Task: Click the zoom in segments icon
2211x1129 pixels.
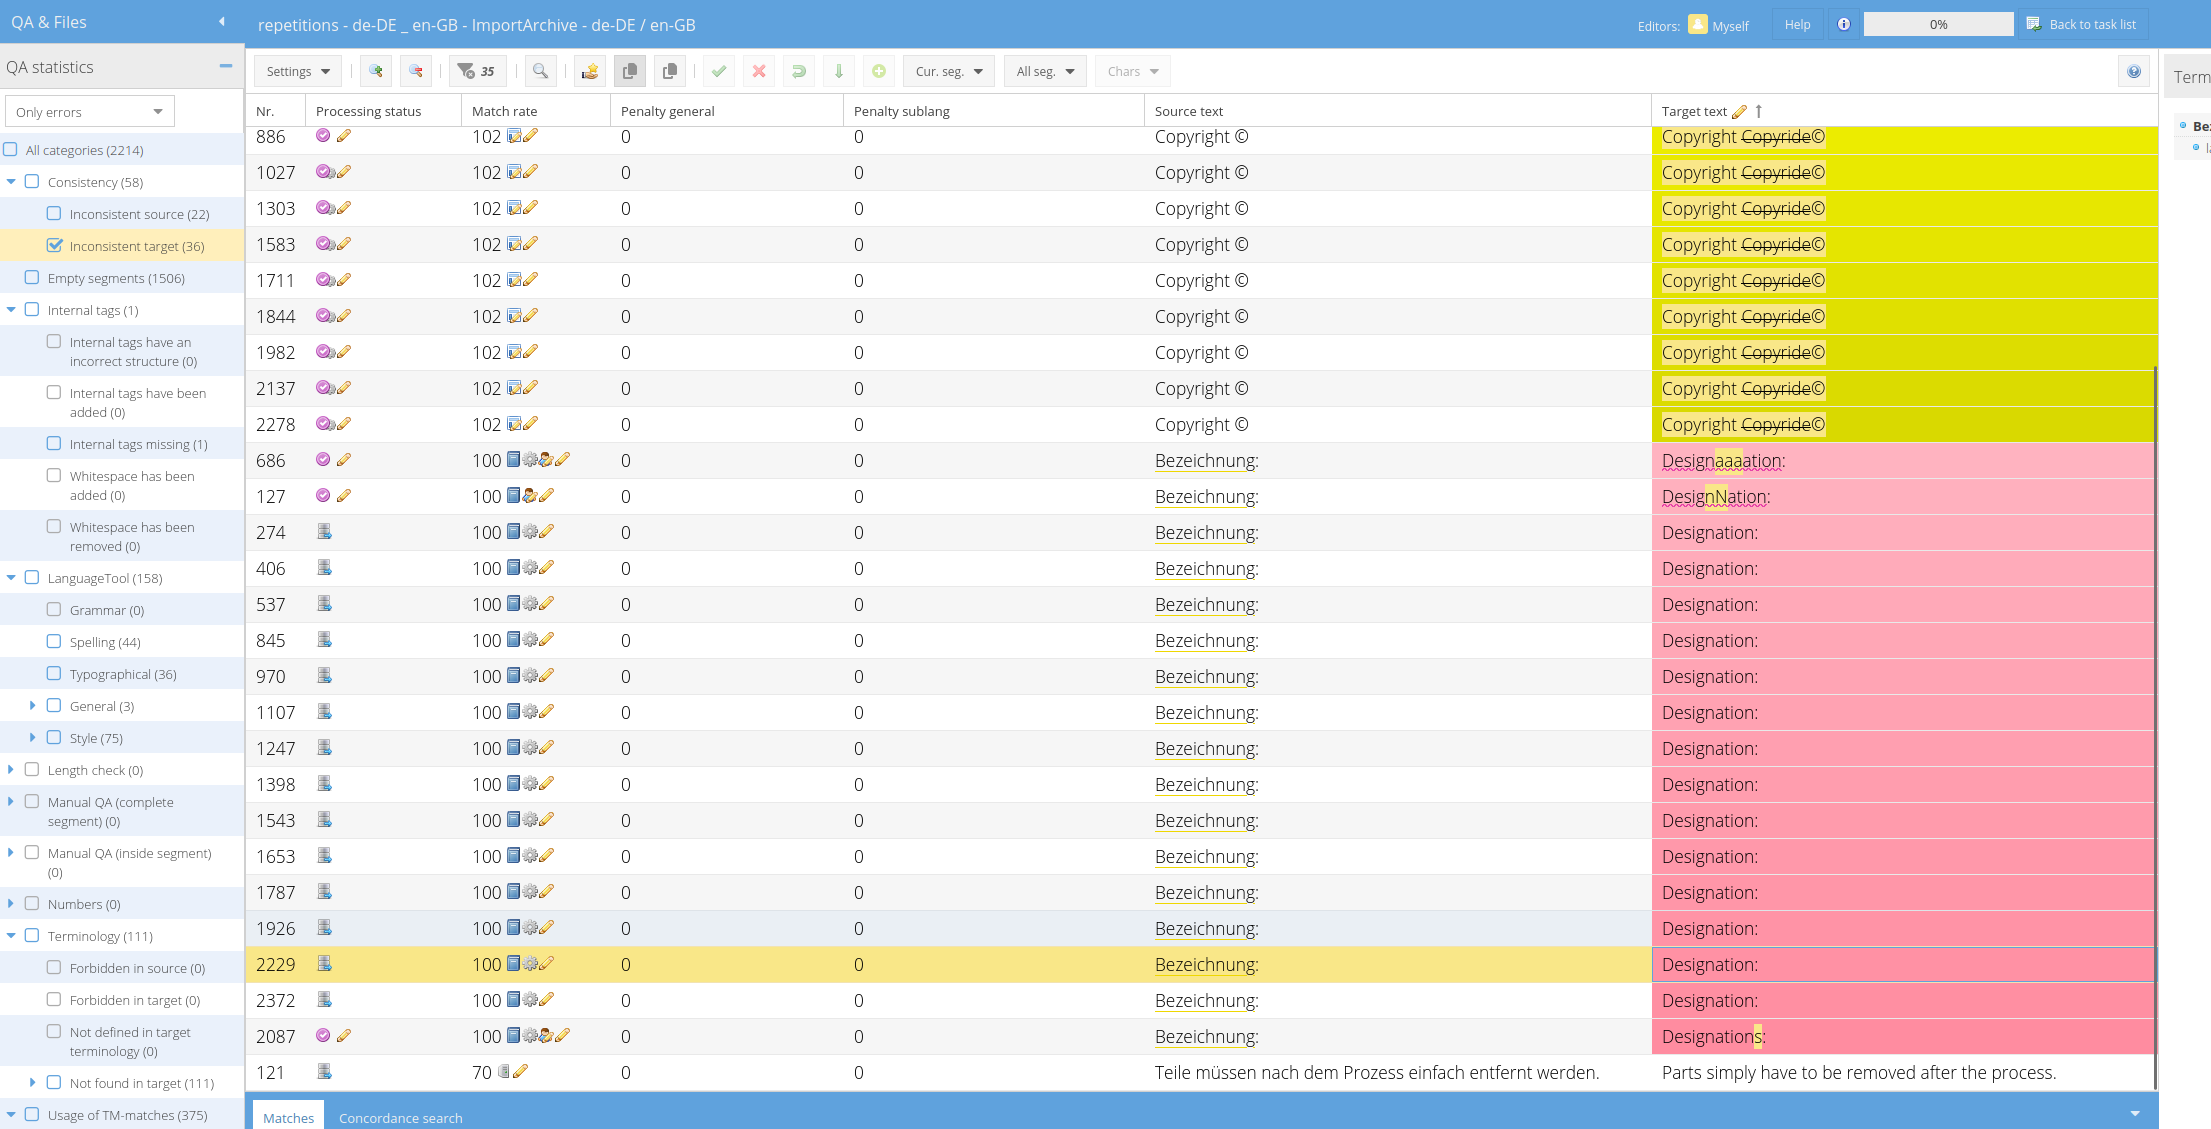Action: (376, 71)
